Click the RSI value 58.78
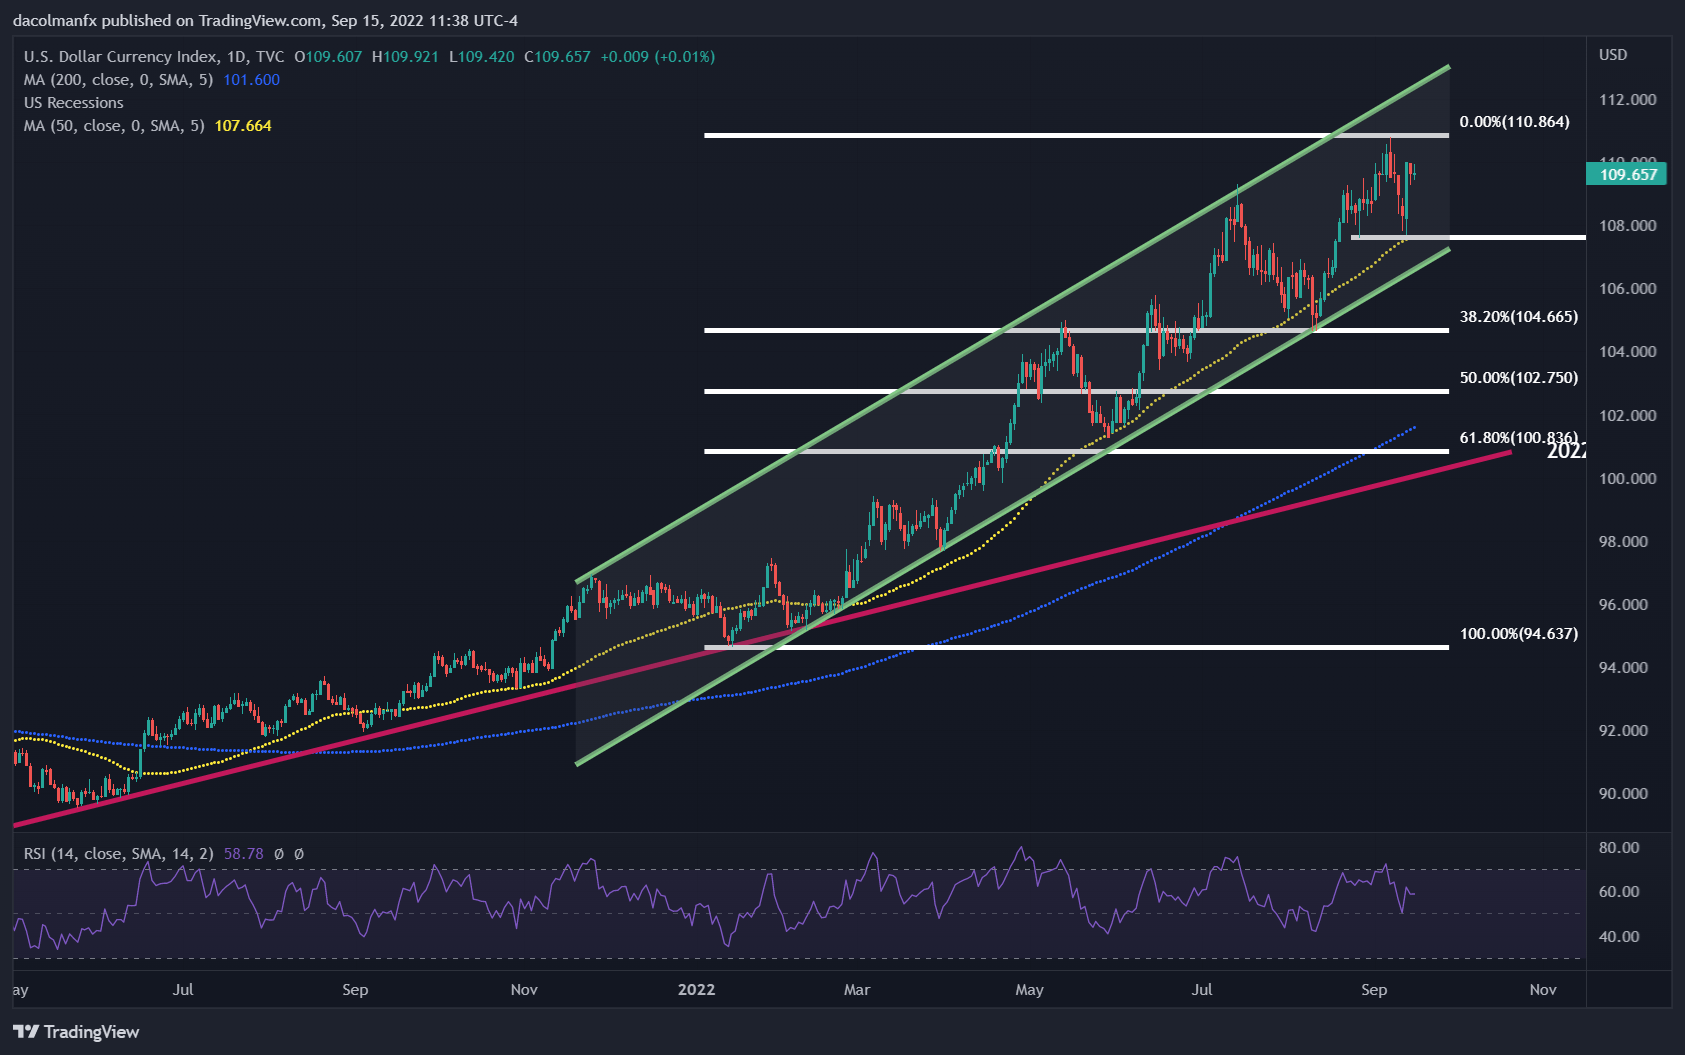Viewport: 1685px width, 1055px height. click(x=243, y=854)
